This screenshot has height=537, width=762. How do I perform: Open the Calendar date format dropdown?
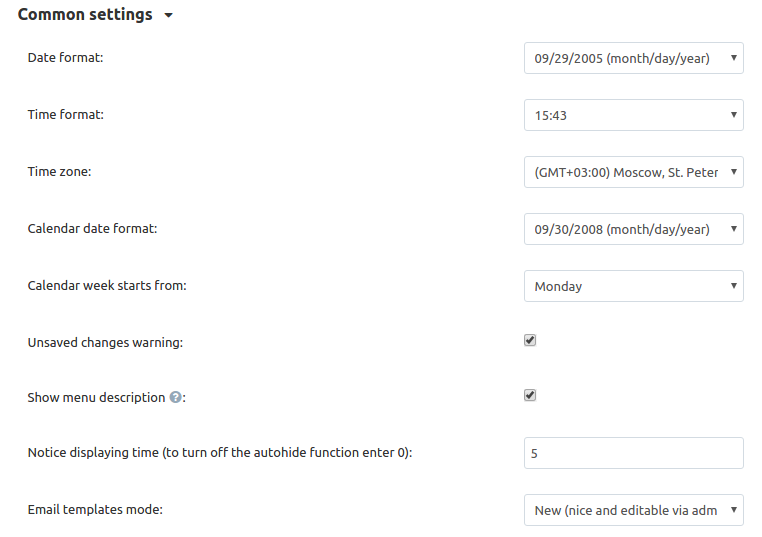click(634, 229)
